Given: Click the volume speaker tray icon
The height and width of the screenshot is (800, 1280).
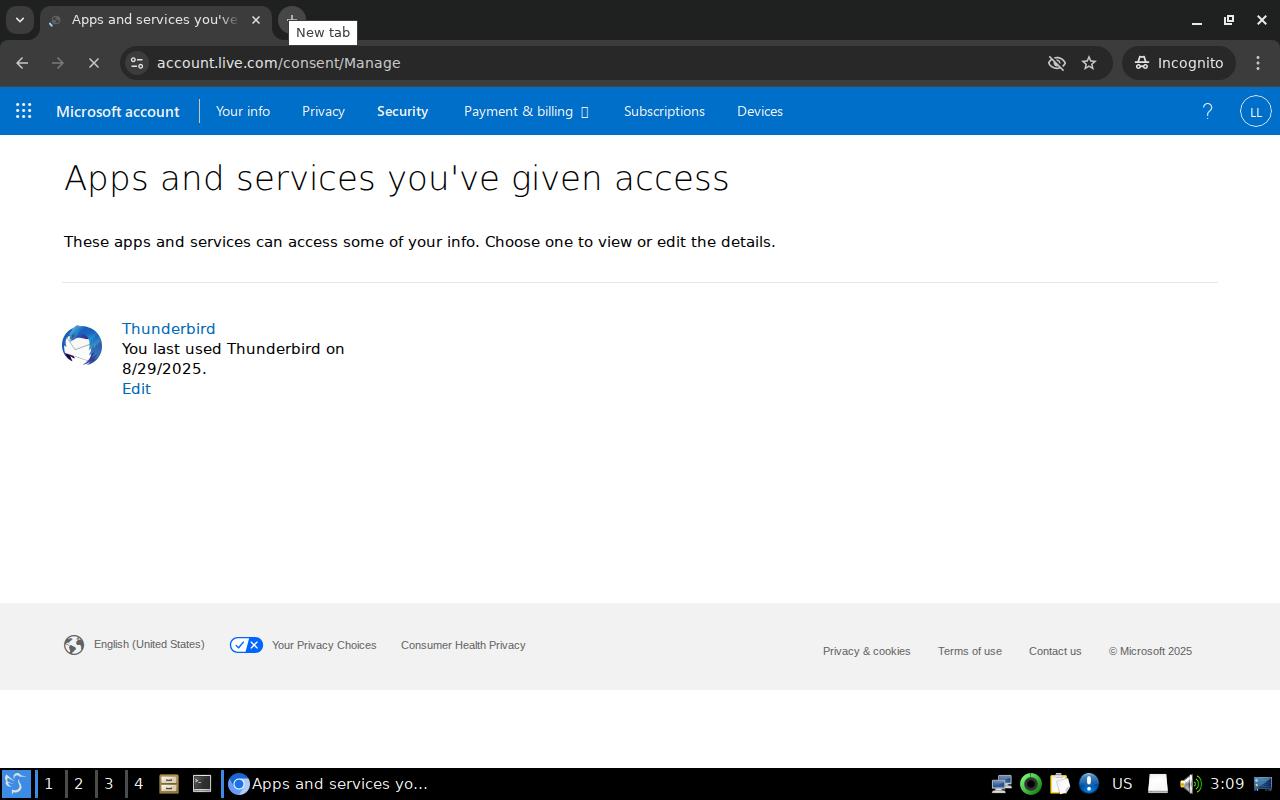Looking at the screenshot, I should click(x=1189, y=784).
